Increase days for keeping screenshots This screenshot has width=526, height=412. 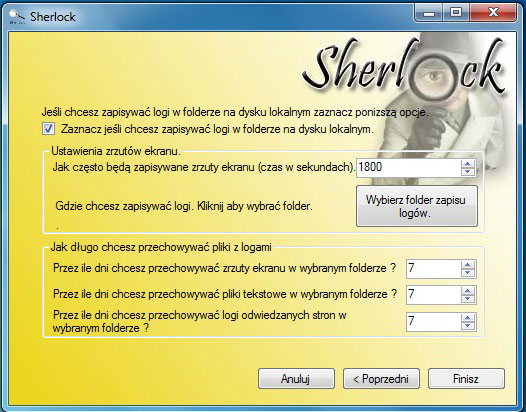pyautogui.click(x=468, y=265)
